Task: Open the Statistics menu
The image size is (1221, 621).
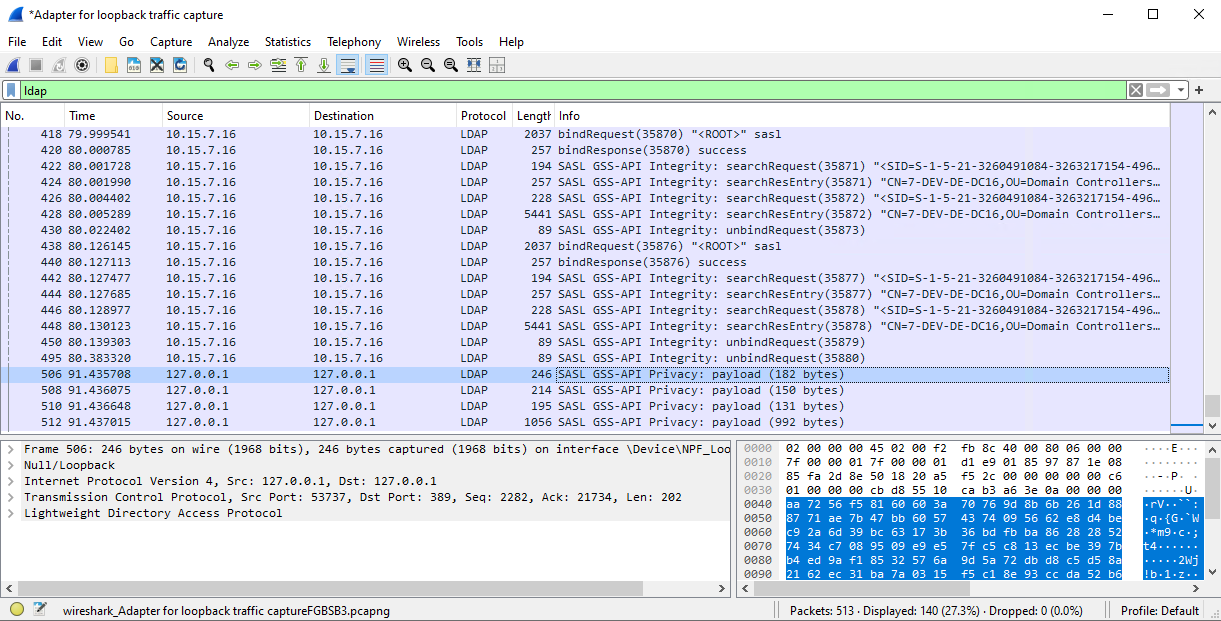Action: (288, 42)
